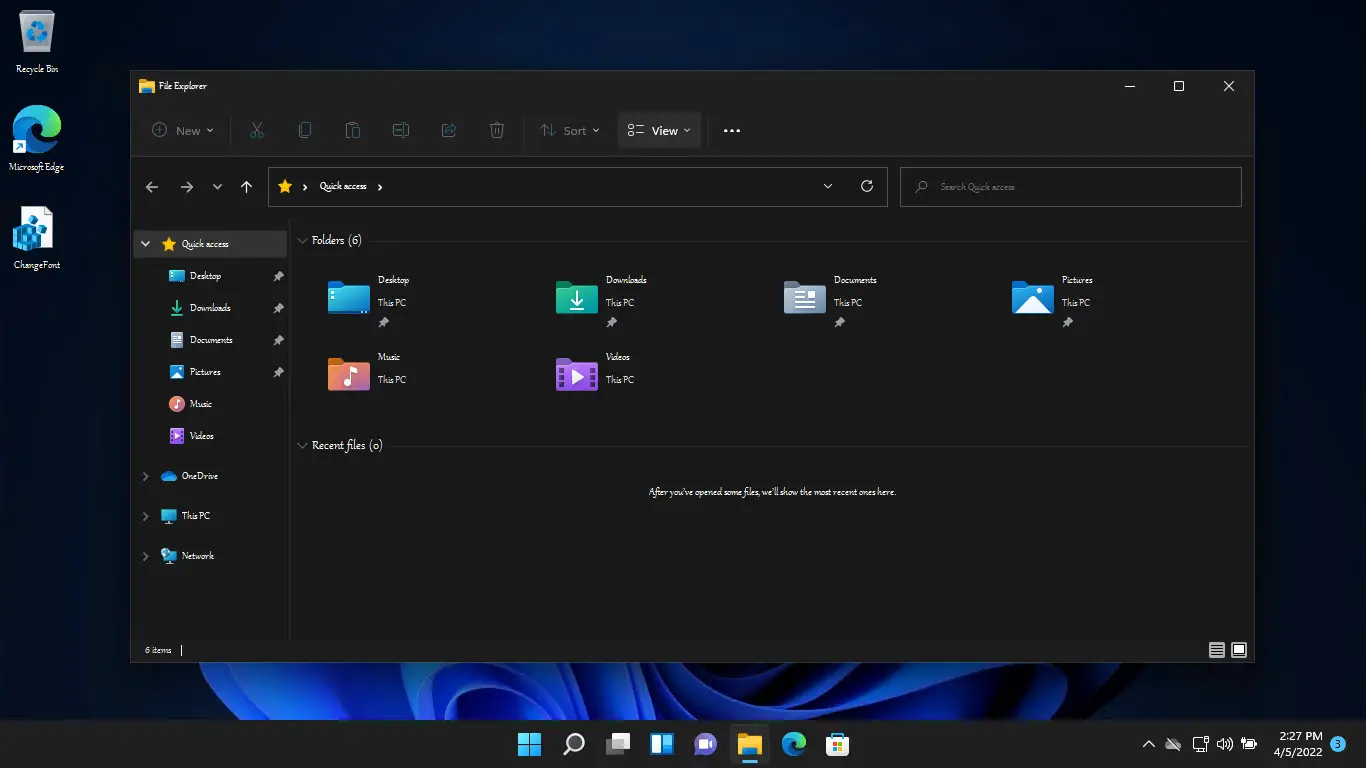Click the Paste clipboard icon
This screenshot has width=1366, height=768.
coord(353,130)
